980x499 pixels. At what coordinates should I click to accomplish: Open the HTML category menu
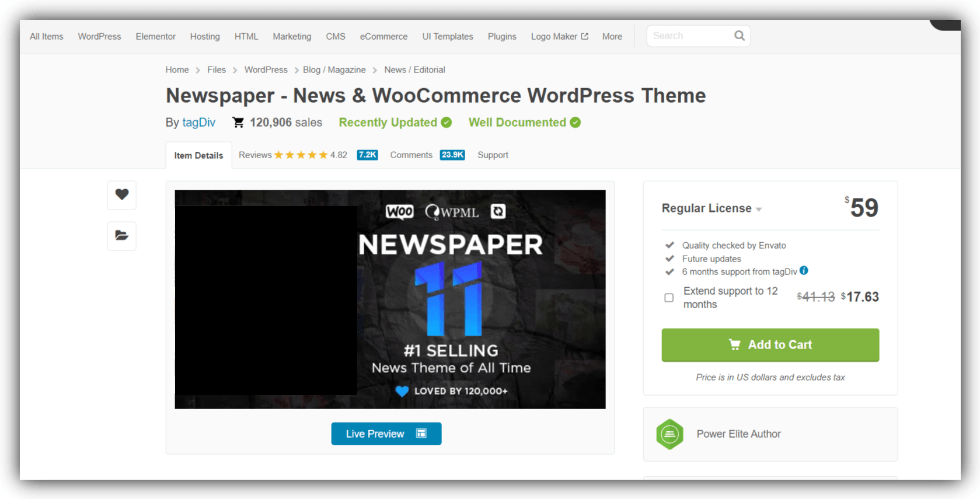coord(246,36)
